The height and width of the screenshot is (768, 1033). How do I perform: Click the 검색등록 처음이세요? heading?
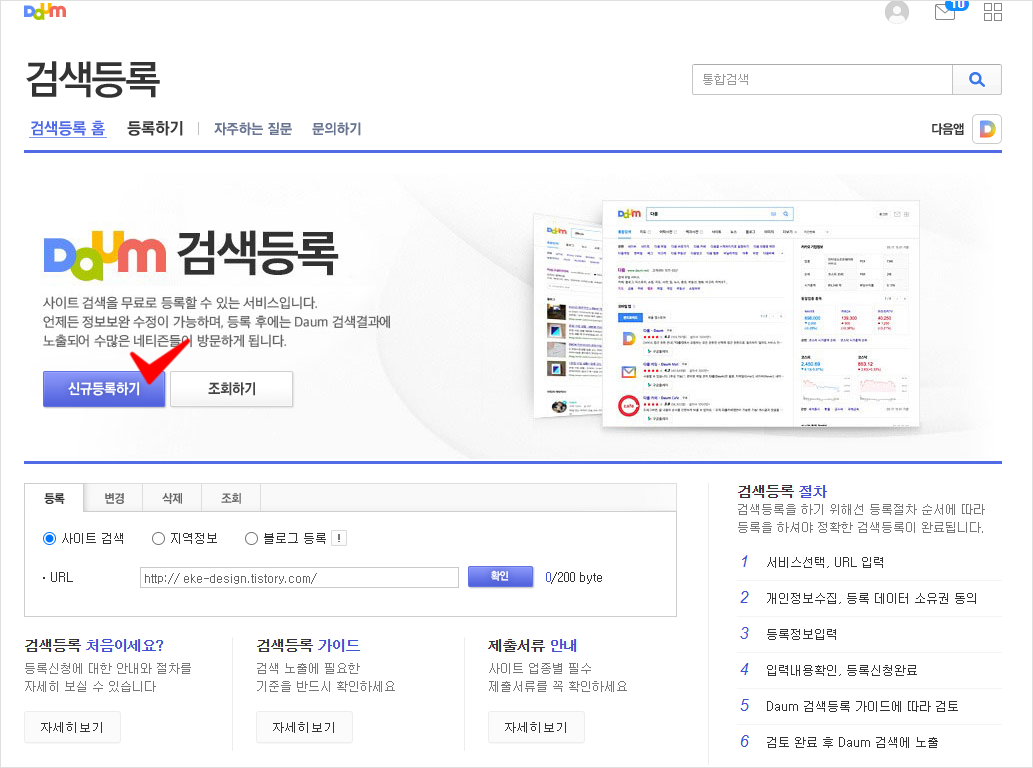coord(94,645)
